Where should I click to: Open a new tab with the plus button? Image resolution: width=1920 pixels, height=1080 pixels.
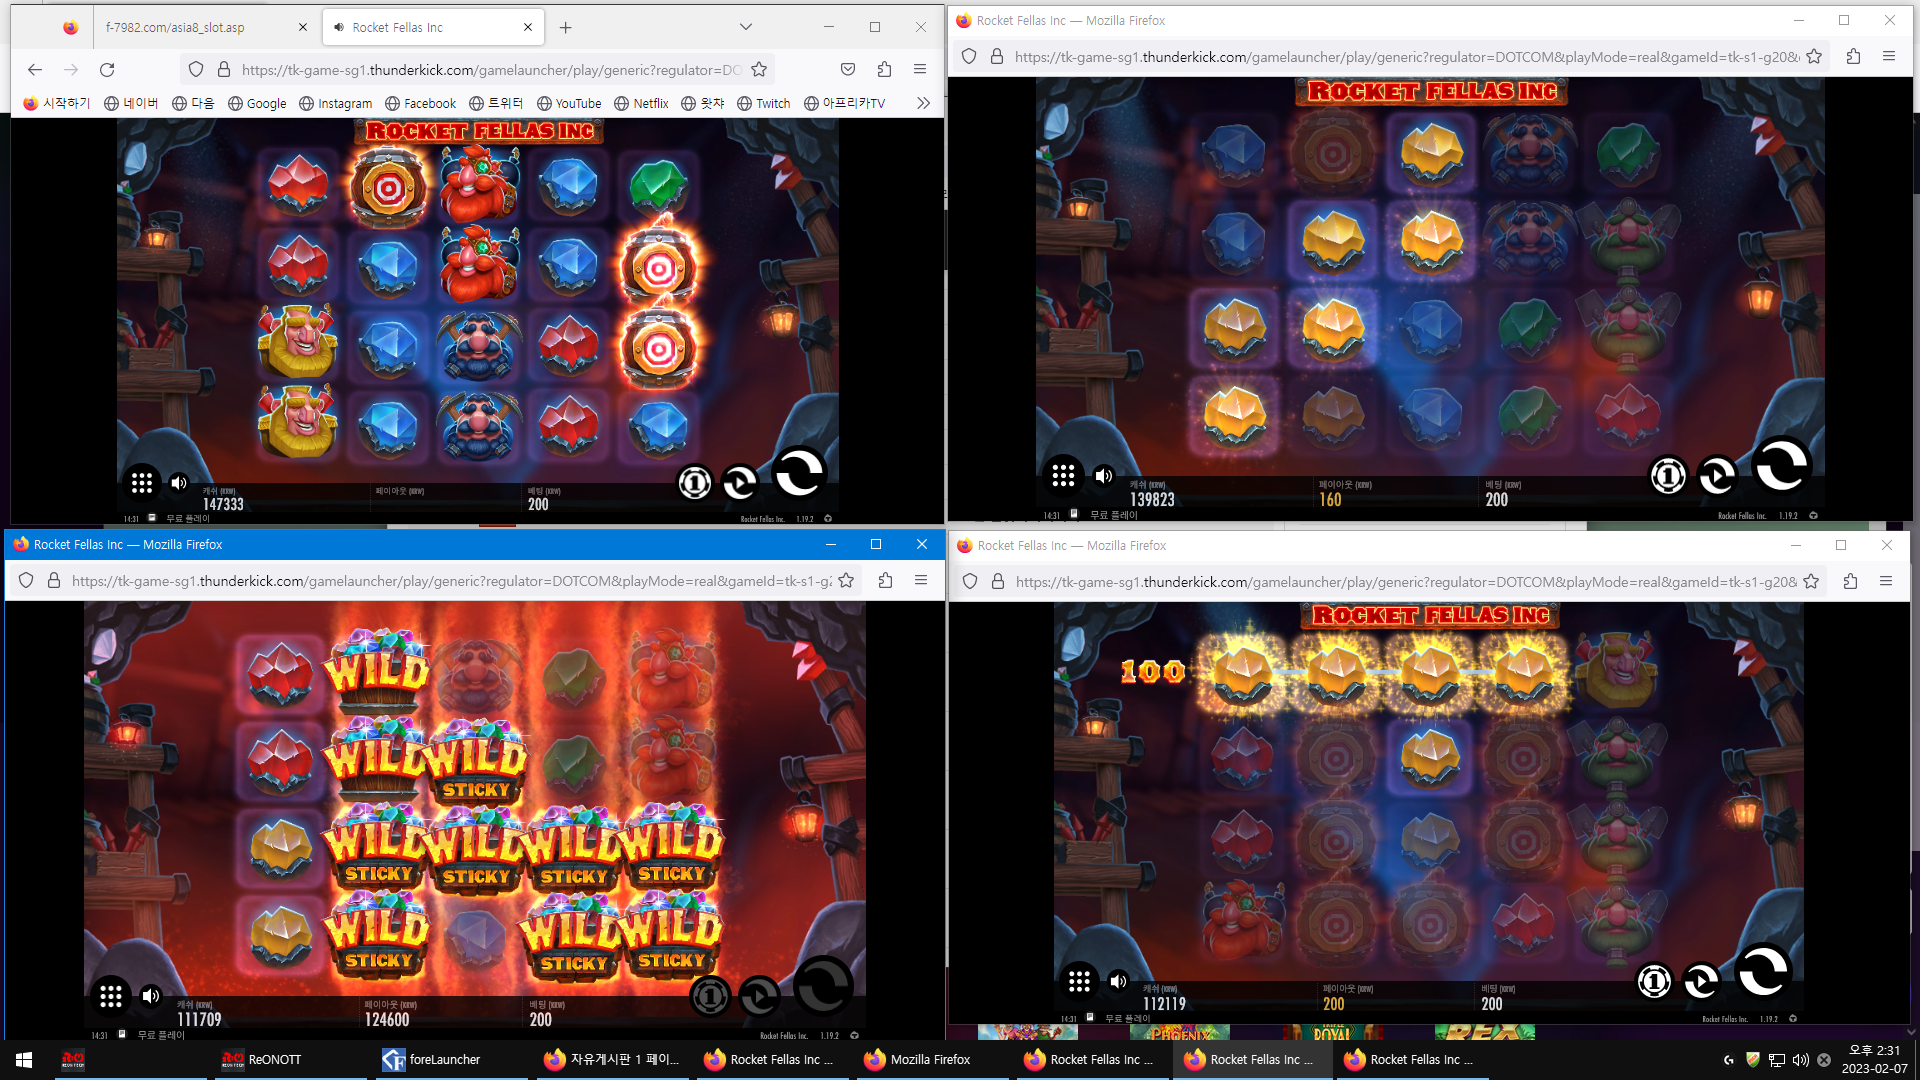pos(566,27)
